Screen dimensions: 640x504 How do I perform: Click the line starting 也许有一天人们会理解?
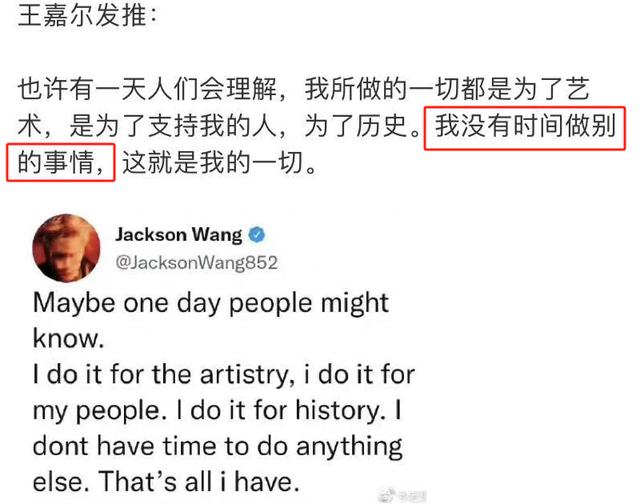(x=304, y=89)
